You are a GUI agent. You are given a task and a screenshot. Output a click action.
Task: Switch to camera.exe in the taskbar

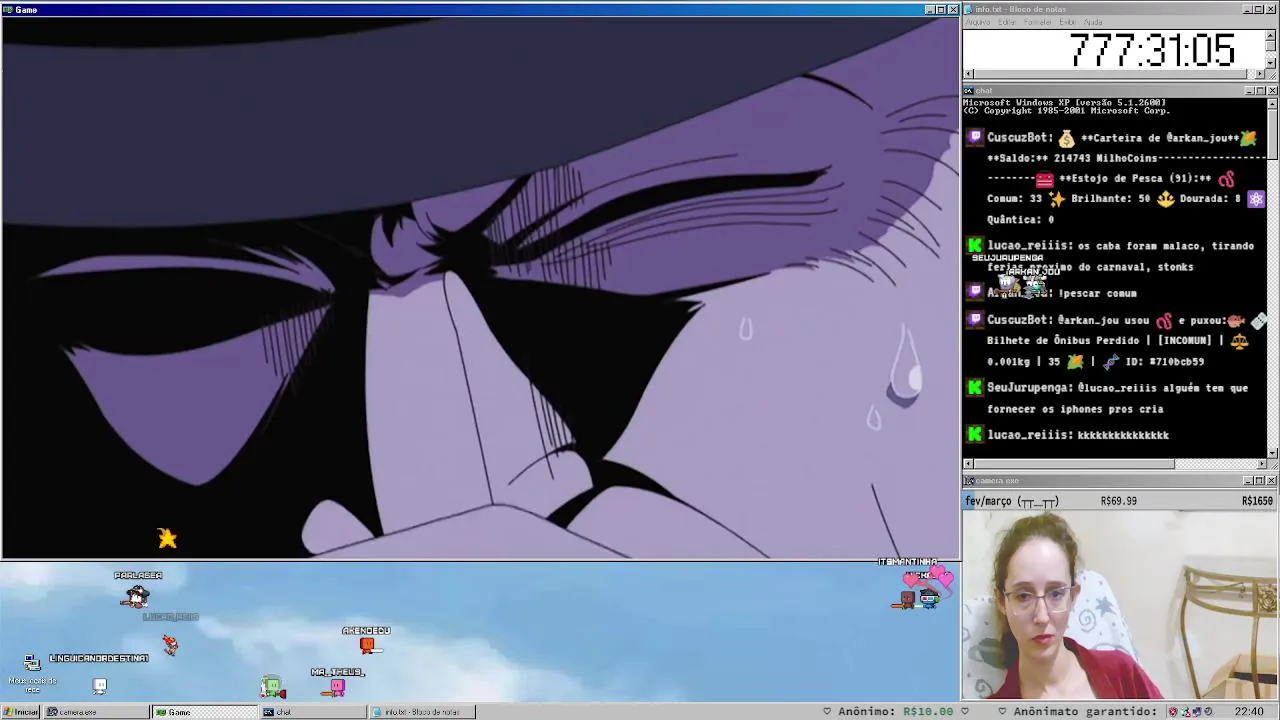[x=96, y=712]
